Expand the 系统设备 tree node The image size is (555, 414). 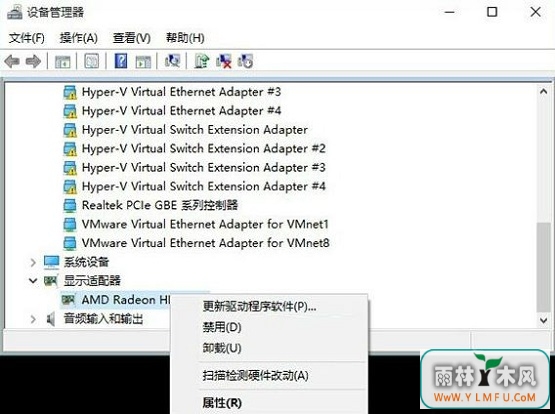coord(33,263)
